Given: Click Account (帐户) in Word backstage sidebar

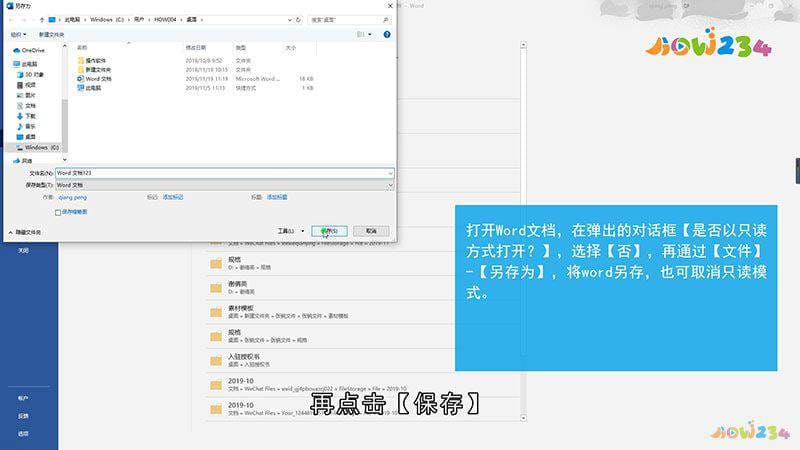Looking at the screenshot, I should [23, 398].
